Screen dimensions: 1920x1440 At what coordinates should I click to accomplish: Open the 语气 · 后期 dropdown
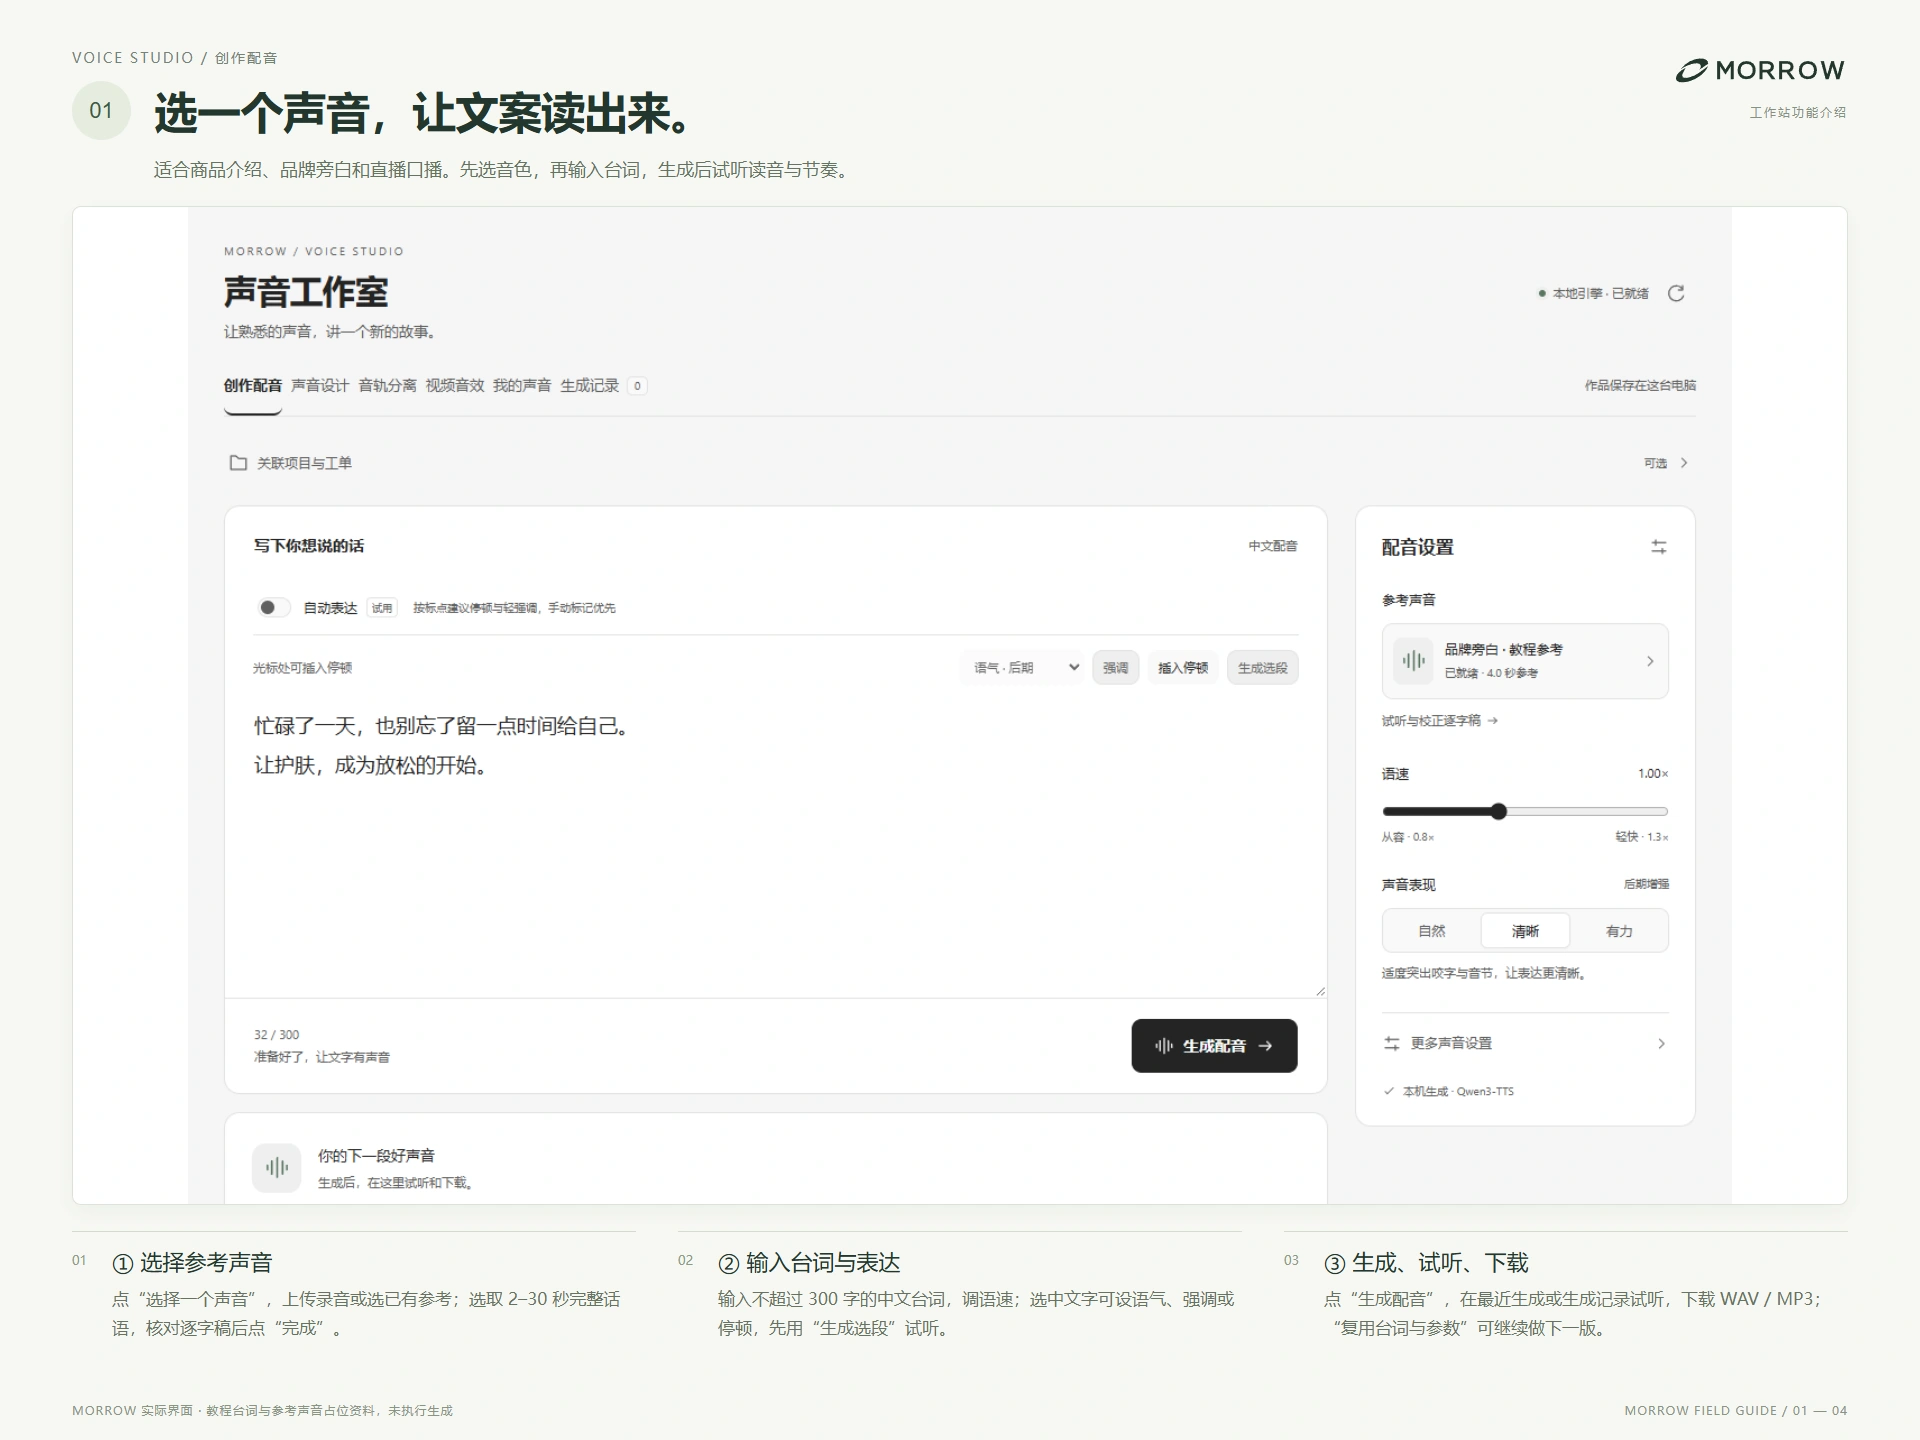1024,667
